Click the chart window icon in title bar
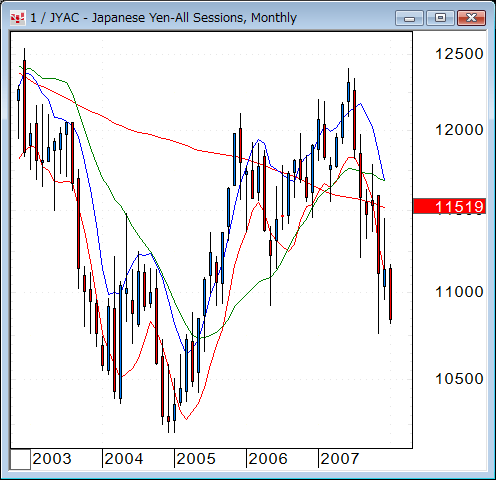This screenshot has width=496, height=480. [17, 18]
